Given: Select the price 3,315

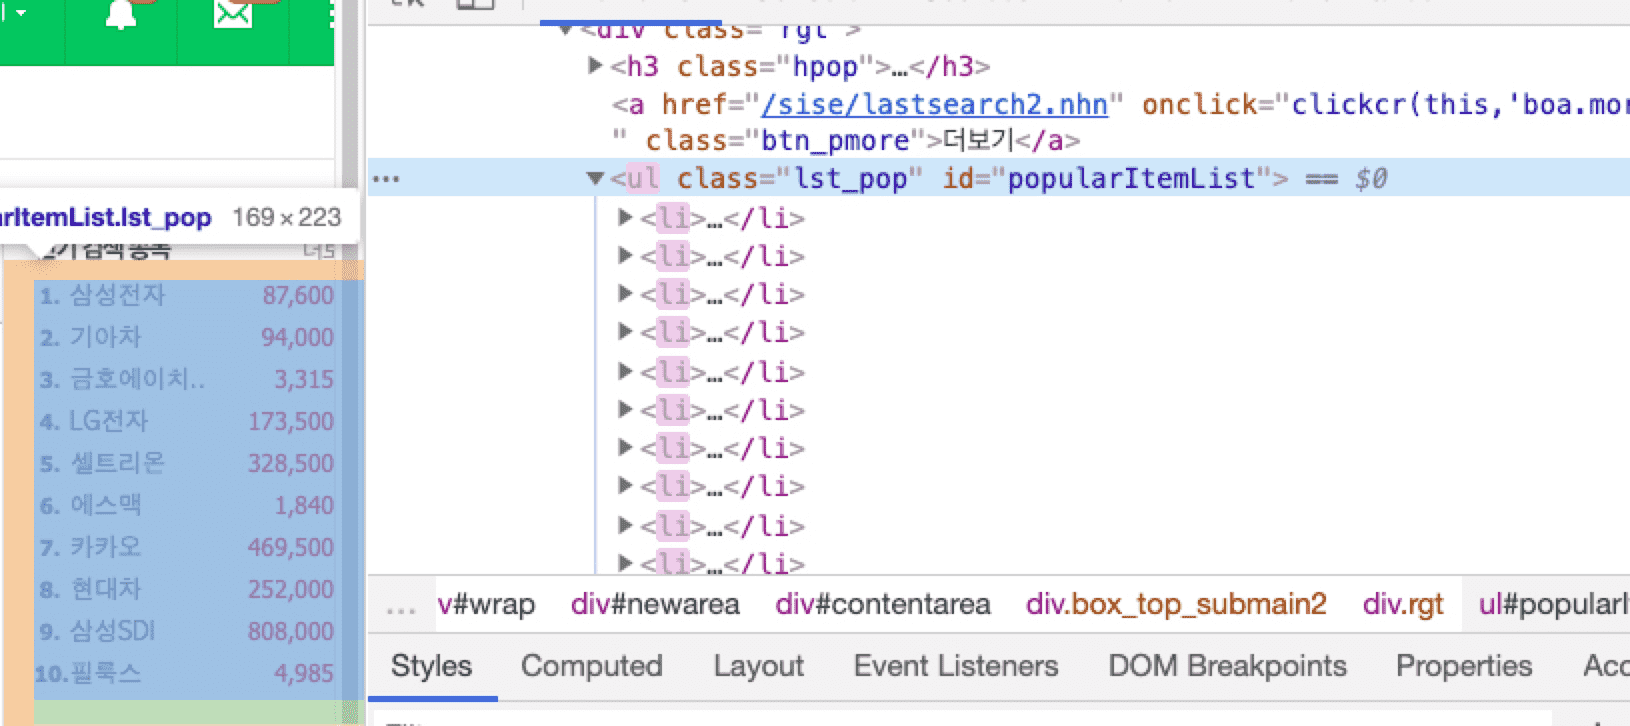Looking at the screenshot, I should click(x=304, y=379).
